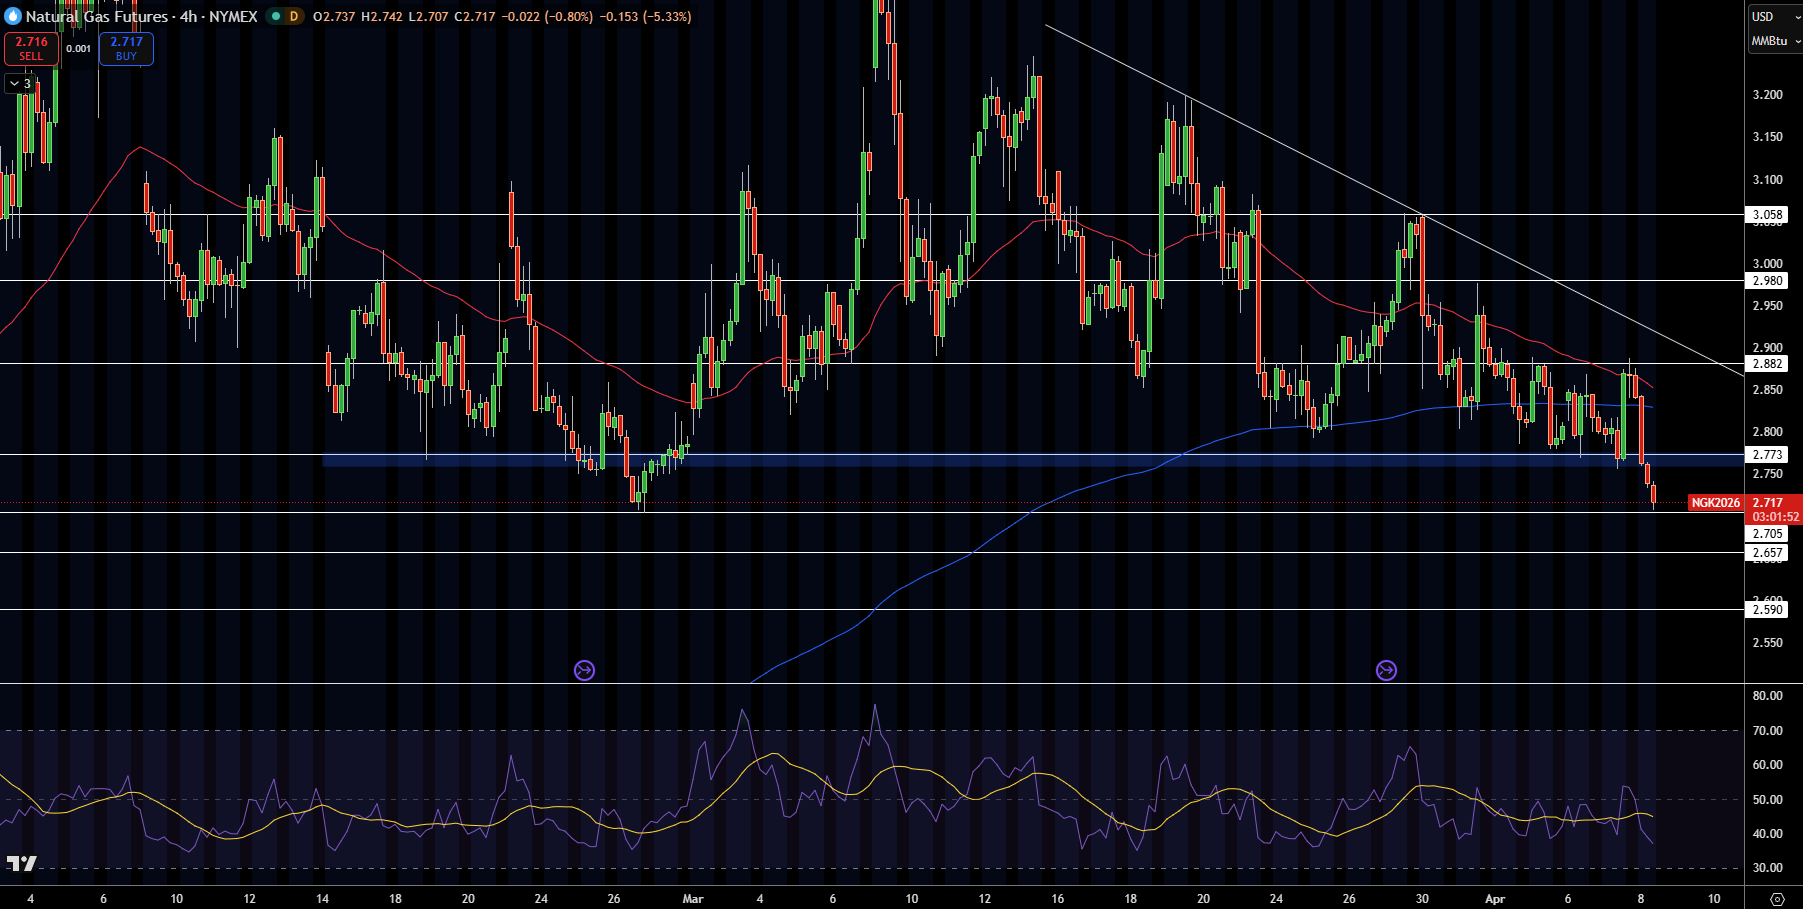The height and width of the screenshot is (909, 1803).
Task: Open the chart settings hexagon gear icon
Action: tap(1776, 899)
